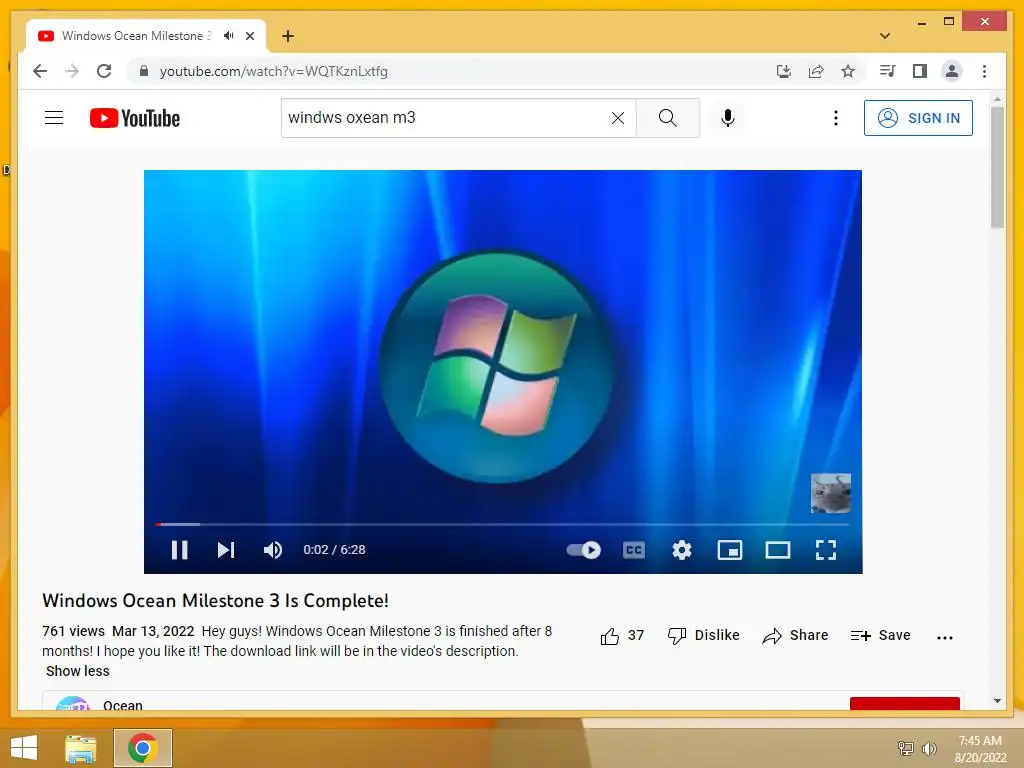This screenshot has height=768, width=1024.
Task: Open more actions ellipsis below video
Action: click(x=944, y=637)
